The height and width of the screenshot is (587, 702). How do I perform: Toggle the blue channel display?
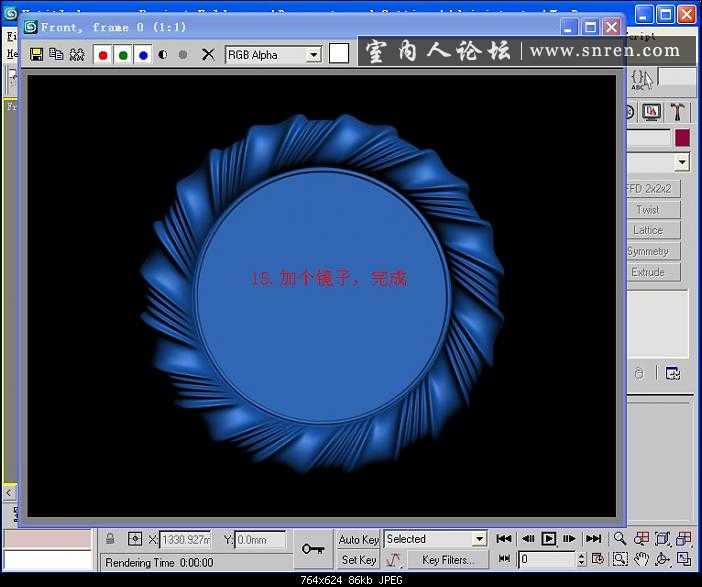point(143,55)
